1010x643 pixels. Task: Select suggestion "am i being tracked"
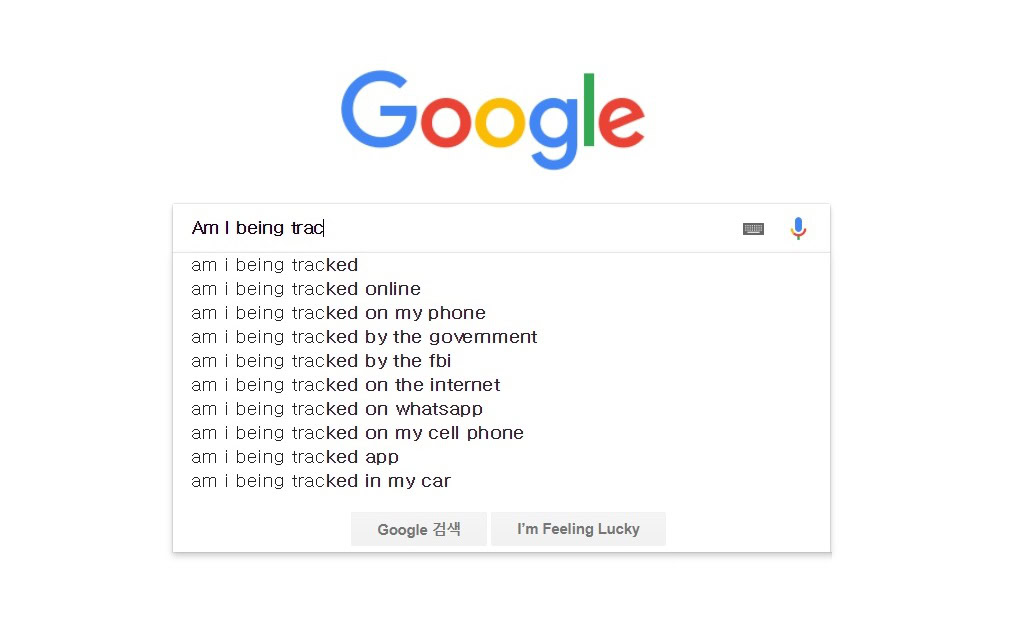(x=275, y=265)
